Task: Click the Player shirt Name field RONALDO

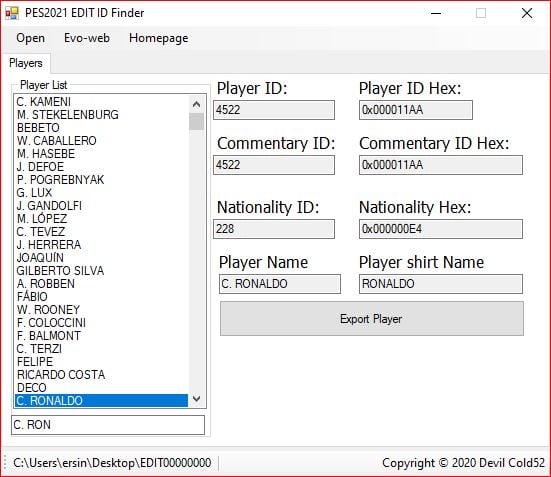Action: coord(441,284)
